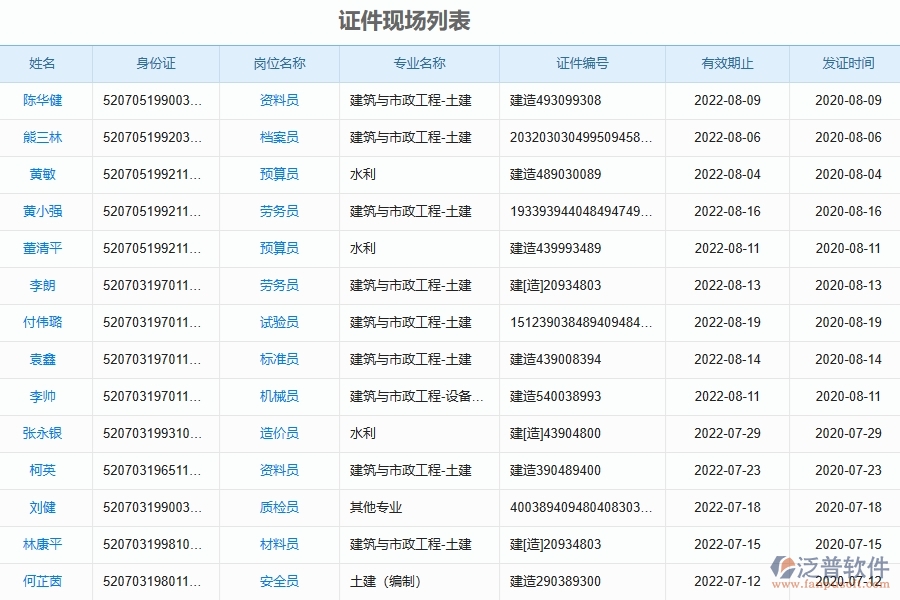Sort by 发证时间 column
The image size is (900, 600).
pyautogui.click(x=844, y=64)
